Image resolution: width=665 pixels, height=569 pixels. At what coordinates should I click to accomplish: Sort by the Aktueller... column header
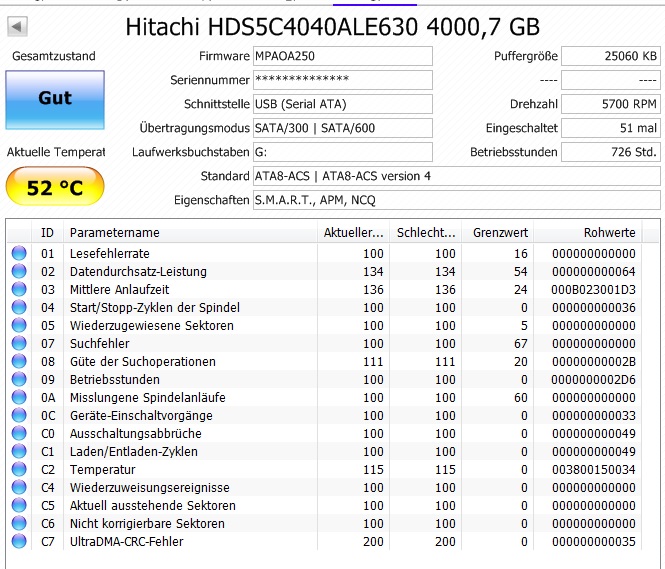pos(353,232)
